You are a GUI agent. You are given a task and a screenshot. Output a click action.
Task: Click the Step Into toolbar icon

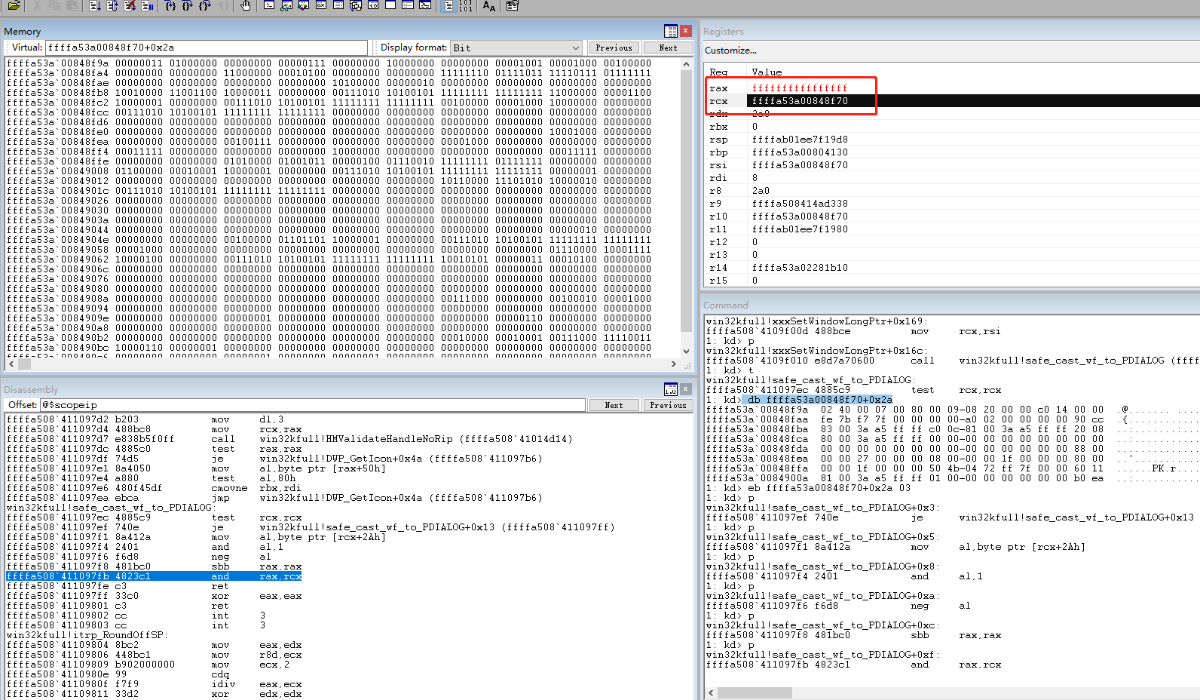(x=170, y=6)
